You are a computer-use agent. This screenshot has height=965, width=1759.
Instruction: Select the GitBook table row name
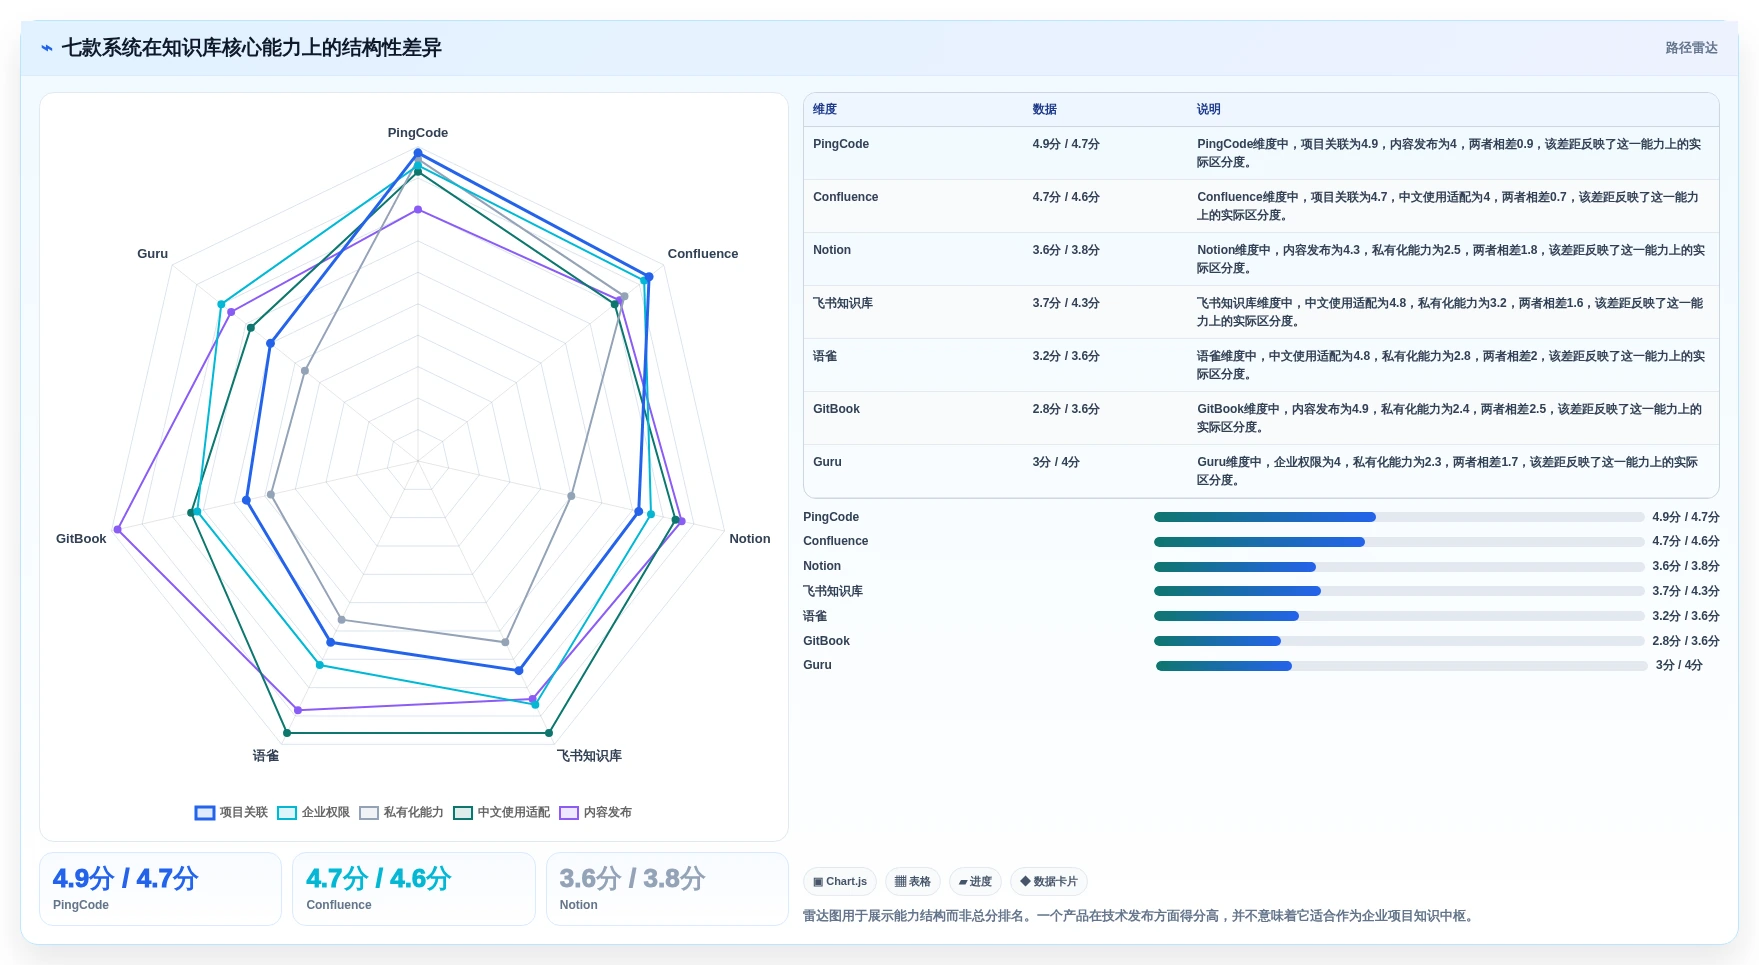836,409
